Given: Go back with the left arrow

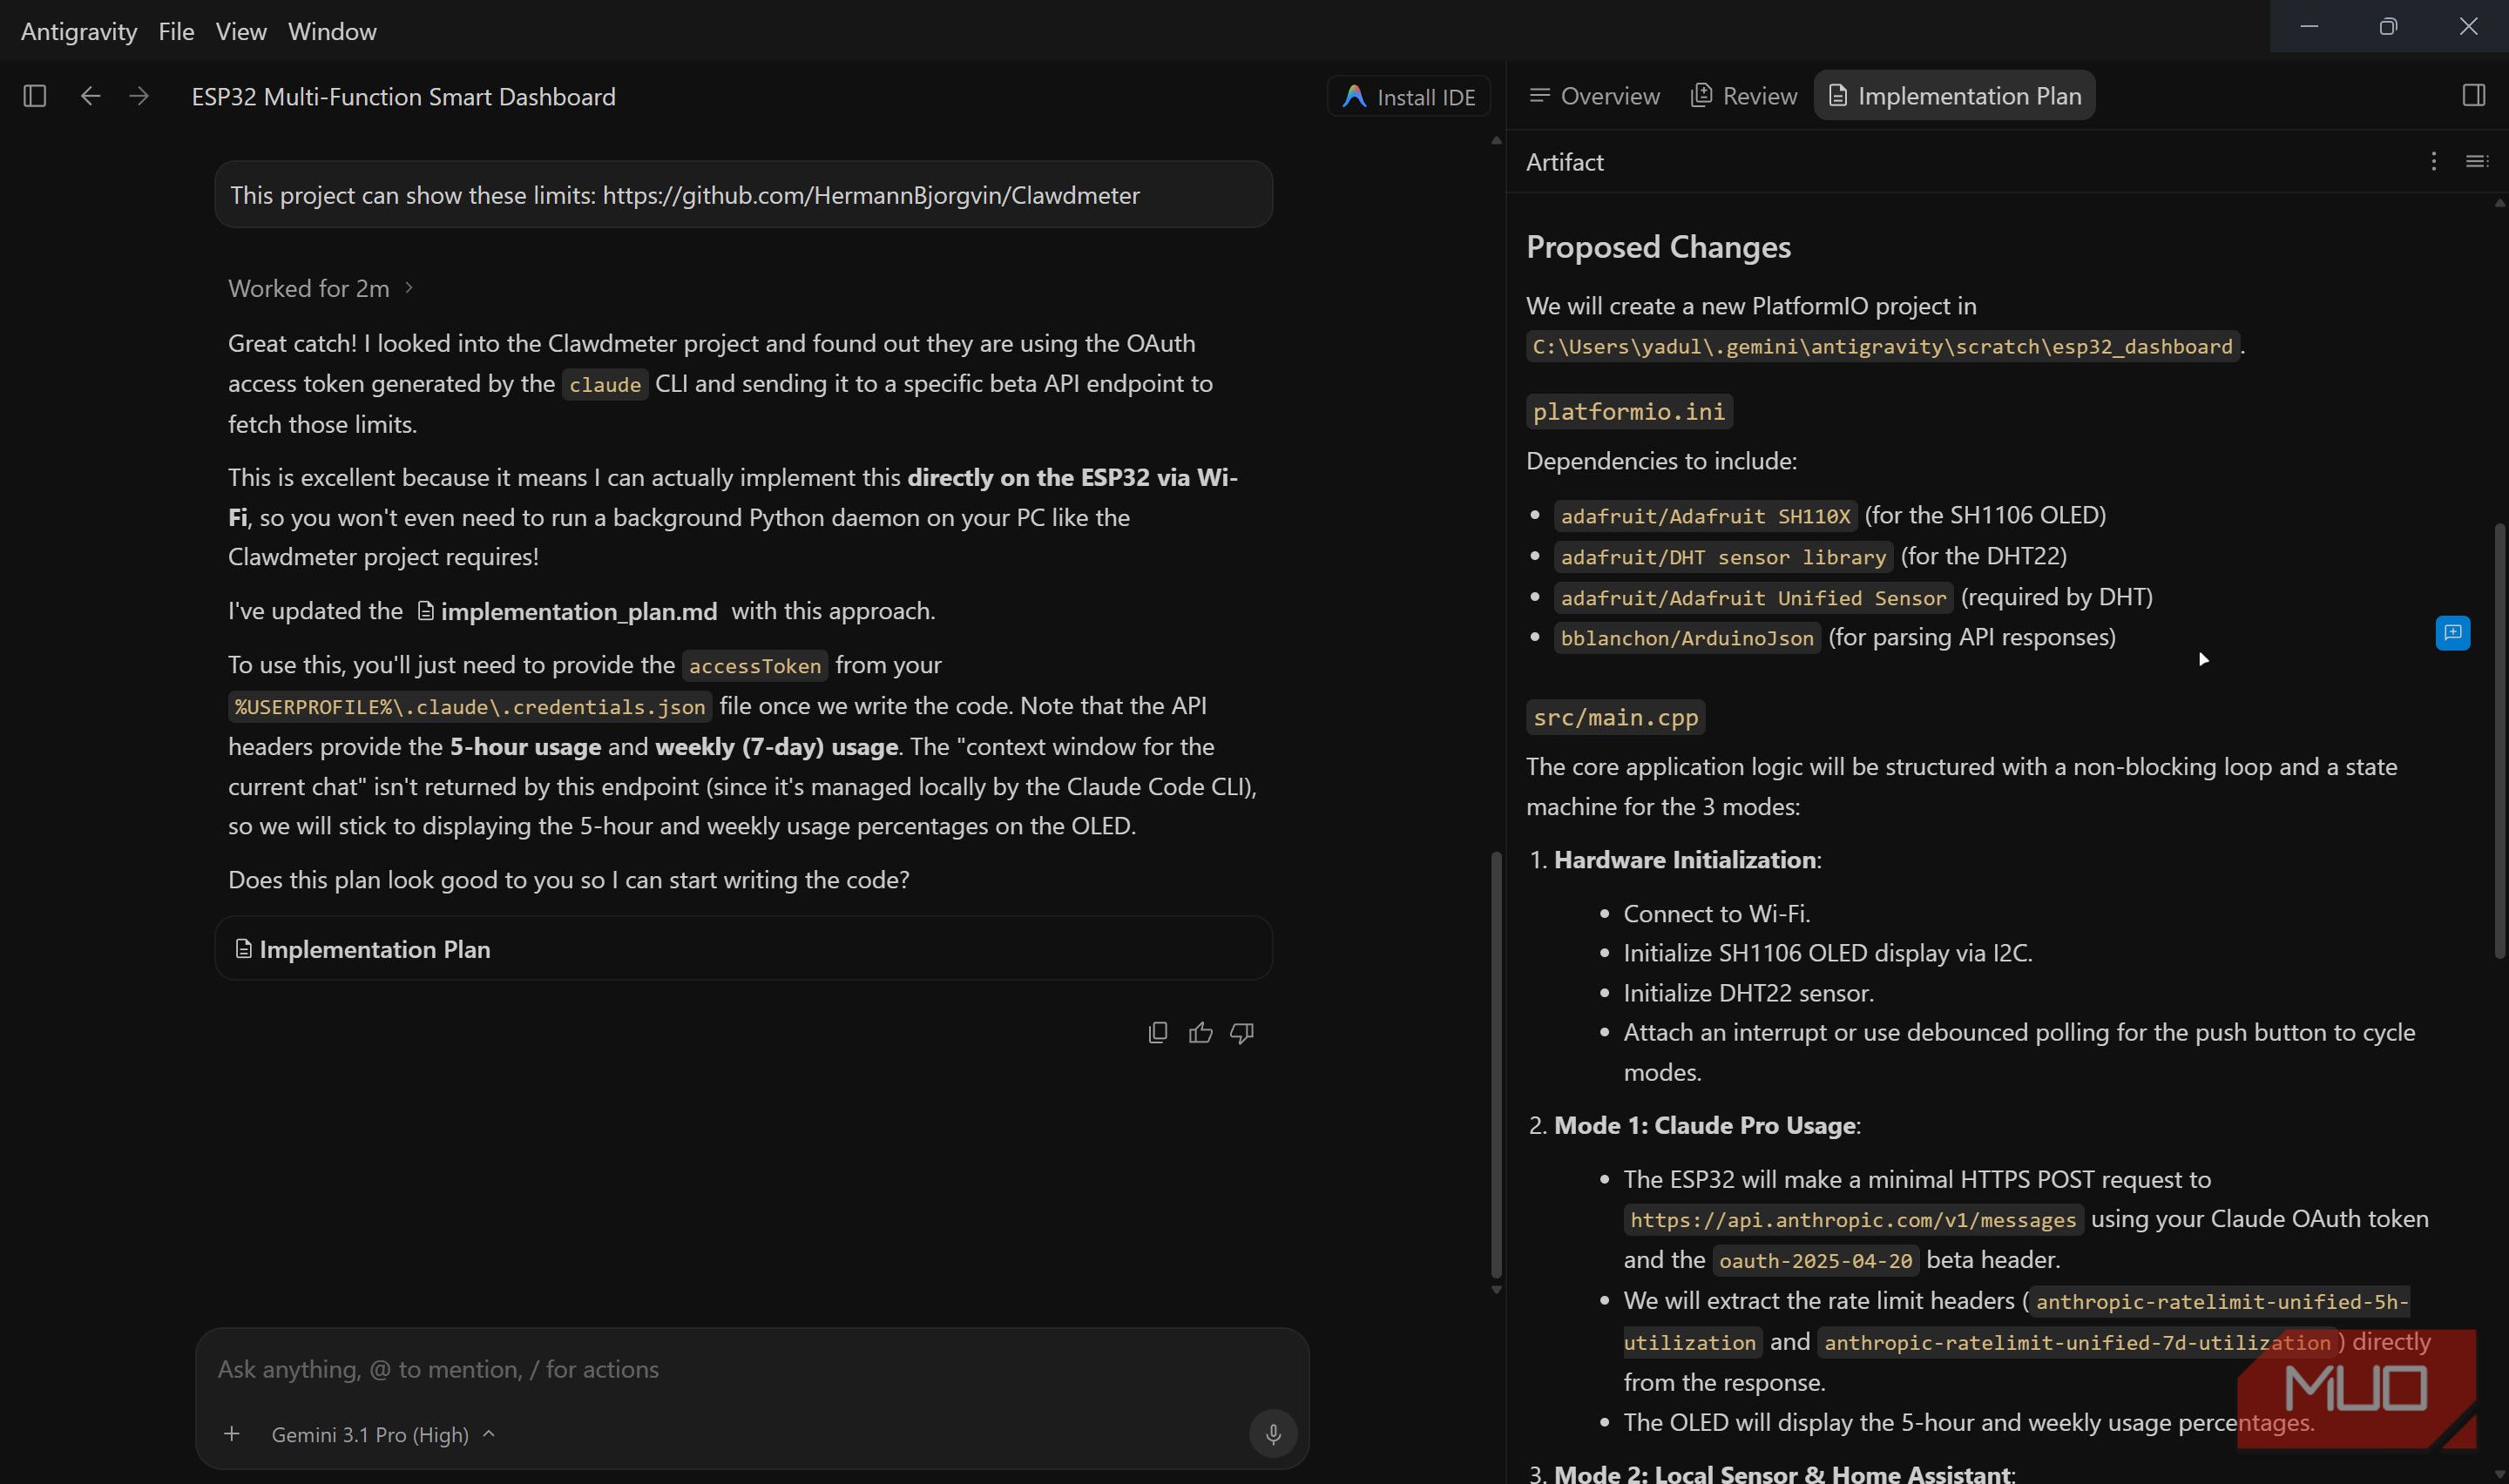Looking at the screenshot, I should 90,96.
